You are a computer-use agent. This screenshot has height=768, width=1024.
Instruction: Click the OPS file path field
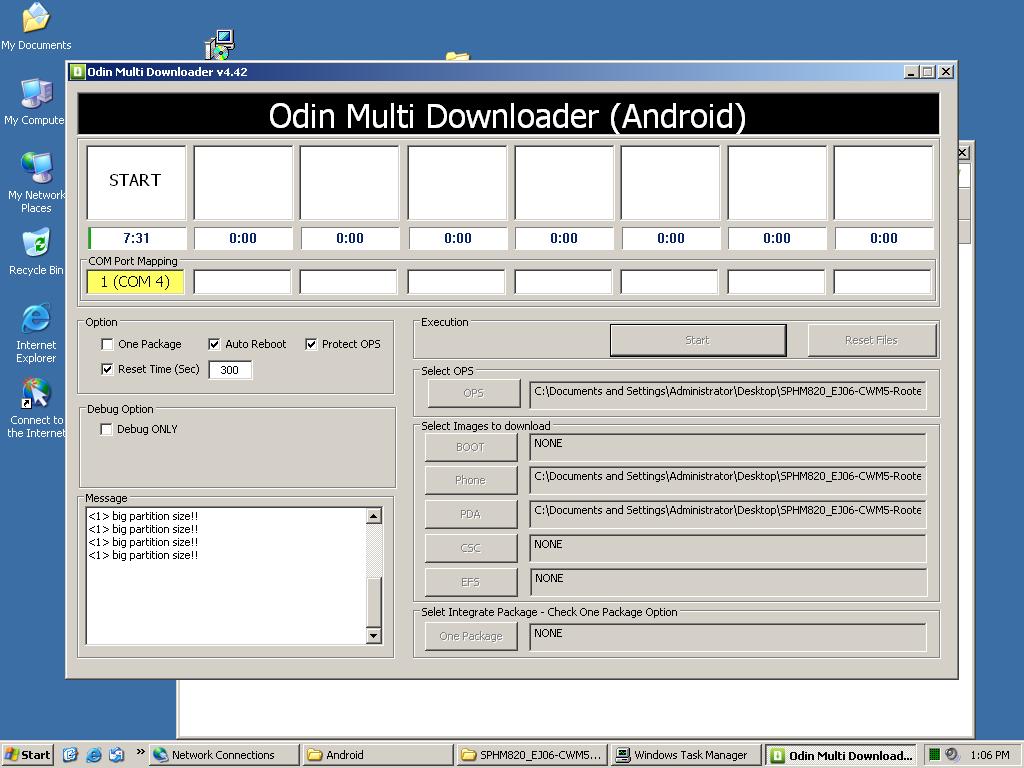pyautogui.click(x=728, y=394)
